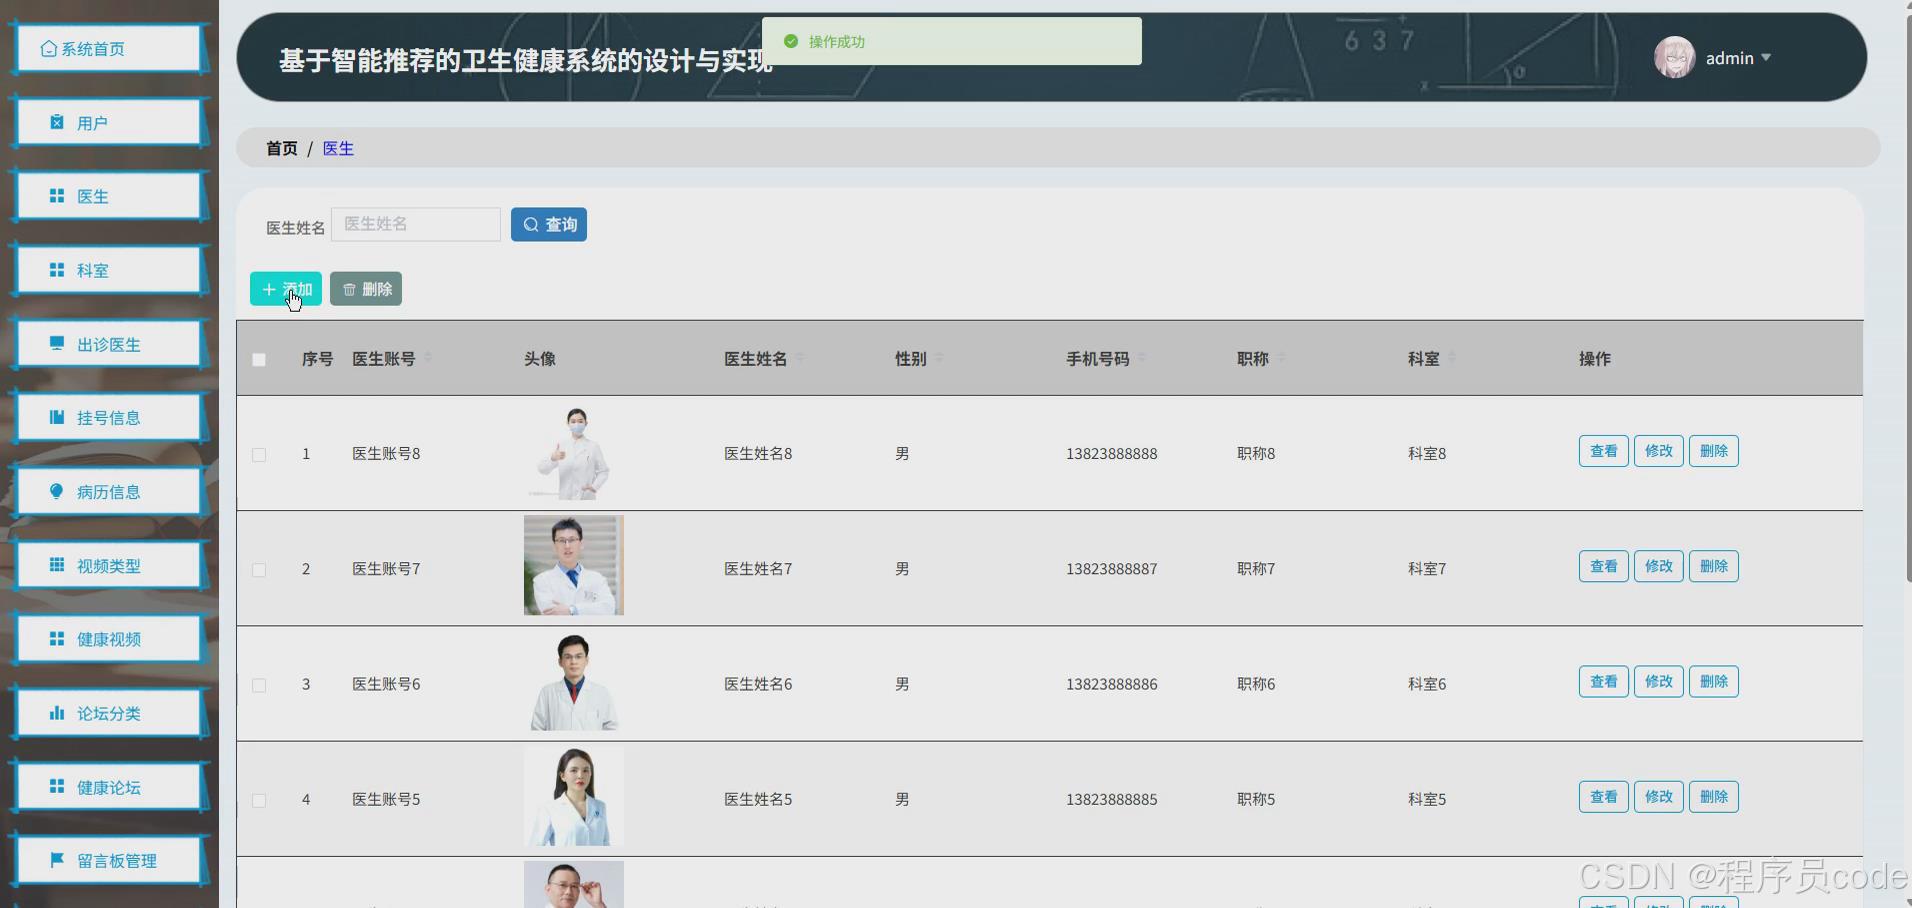Check the checkbox for row 医生账号5
Viewport: 1912px width, 908px height.
[259, 800]
